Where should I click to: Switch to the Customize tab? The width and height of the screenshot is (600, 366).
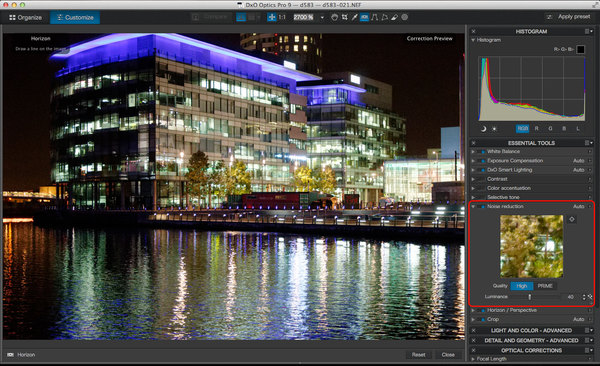(x=75, y=18)
